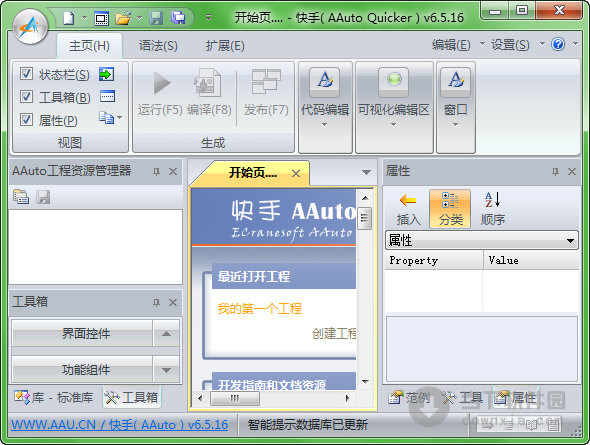Open the 设置(S) dropdown menu

[517, 45]
